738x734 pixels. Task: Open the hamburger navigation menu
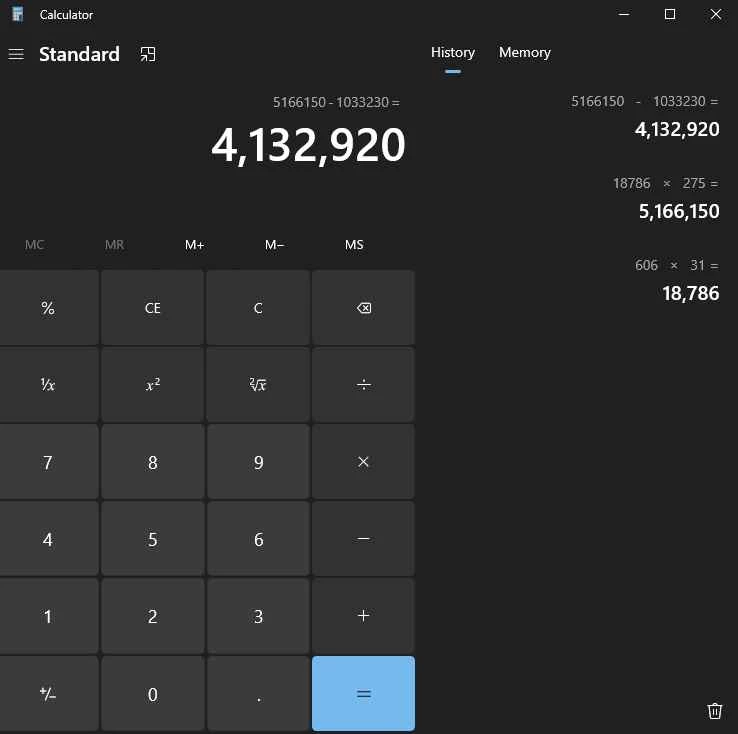coord(16,54)
